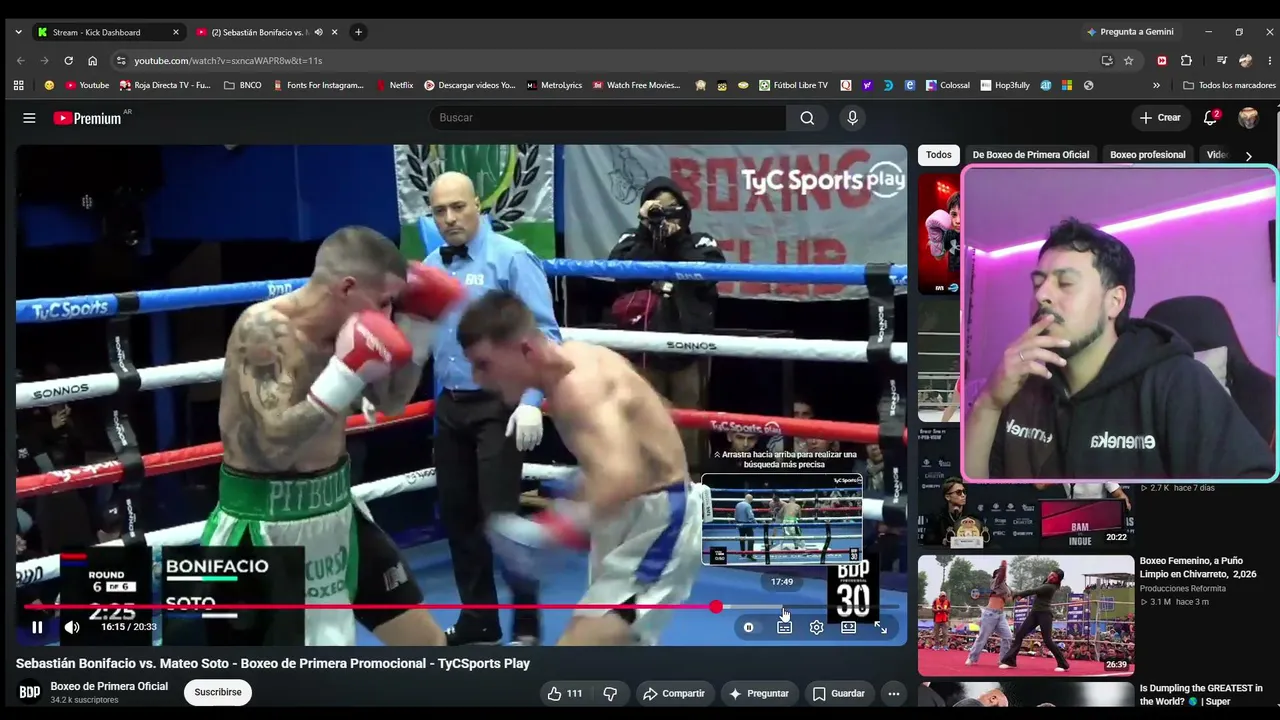Open the Youtube bookmark

pyautogui.click(x=87, y=86)
